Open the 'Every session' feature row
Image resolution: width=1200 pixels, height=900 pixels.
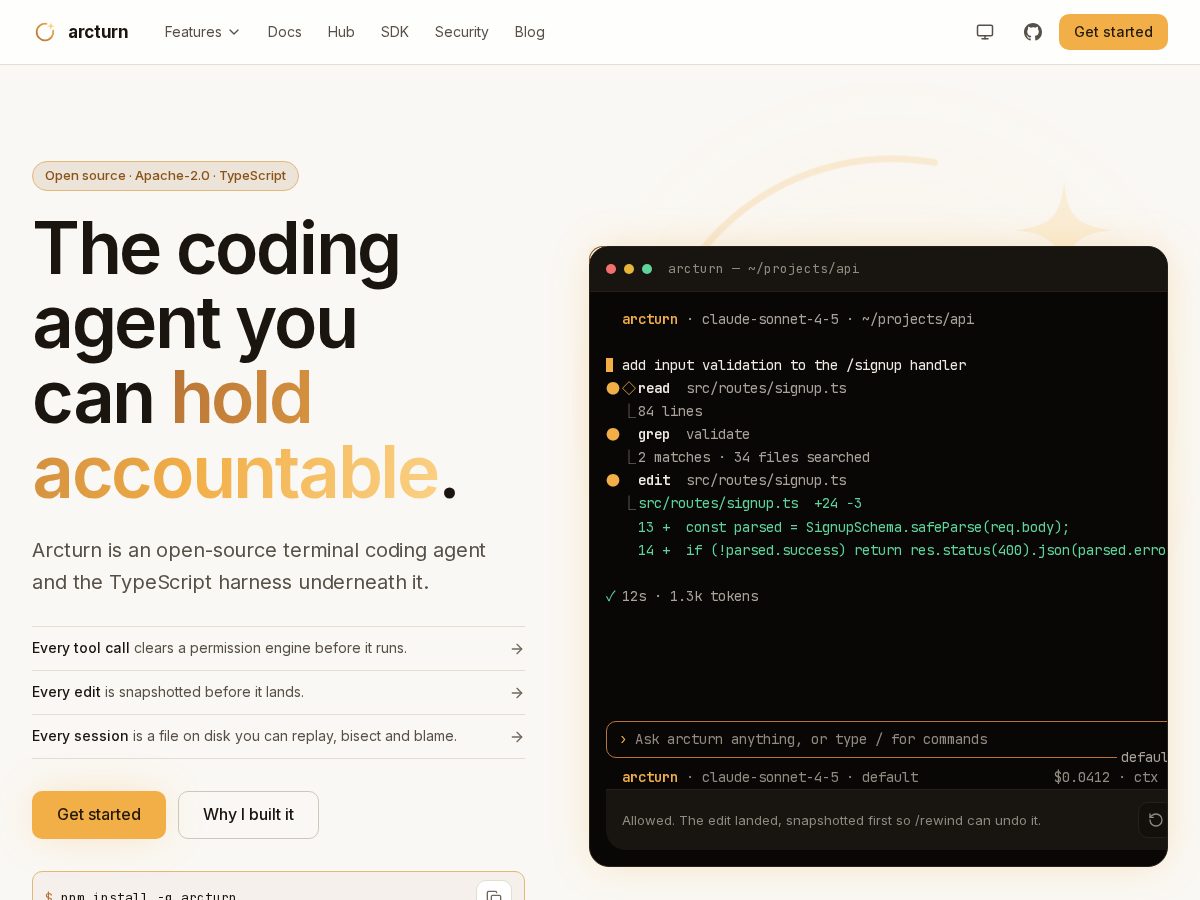point(278,736)
